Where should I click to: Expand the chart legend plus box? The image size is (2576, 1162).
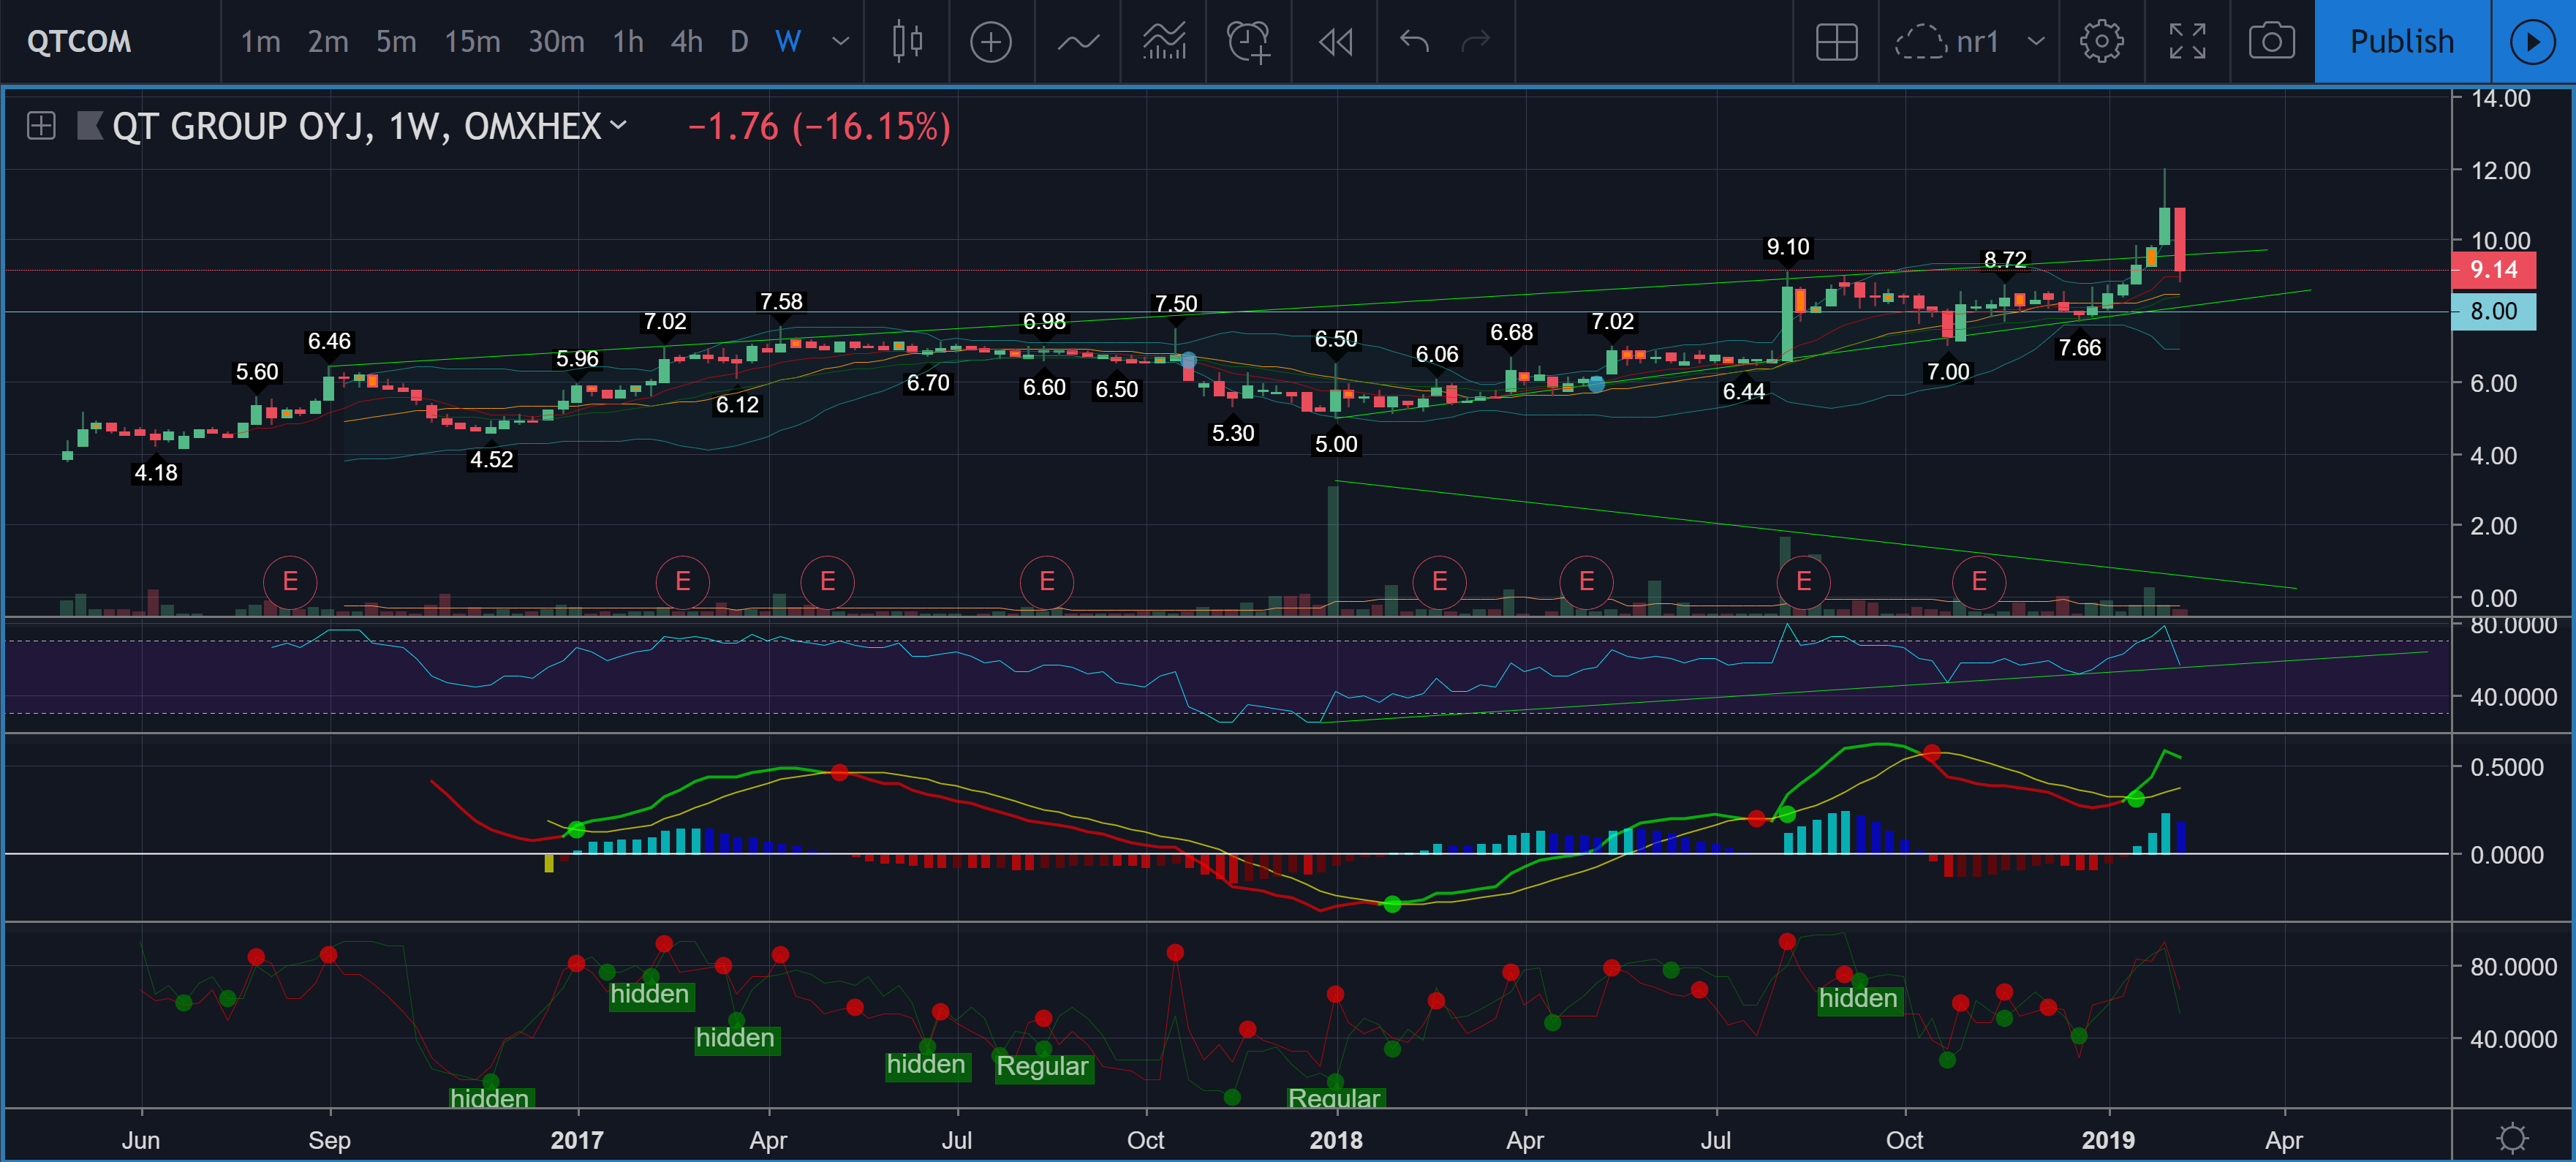(x=41, y=126)
